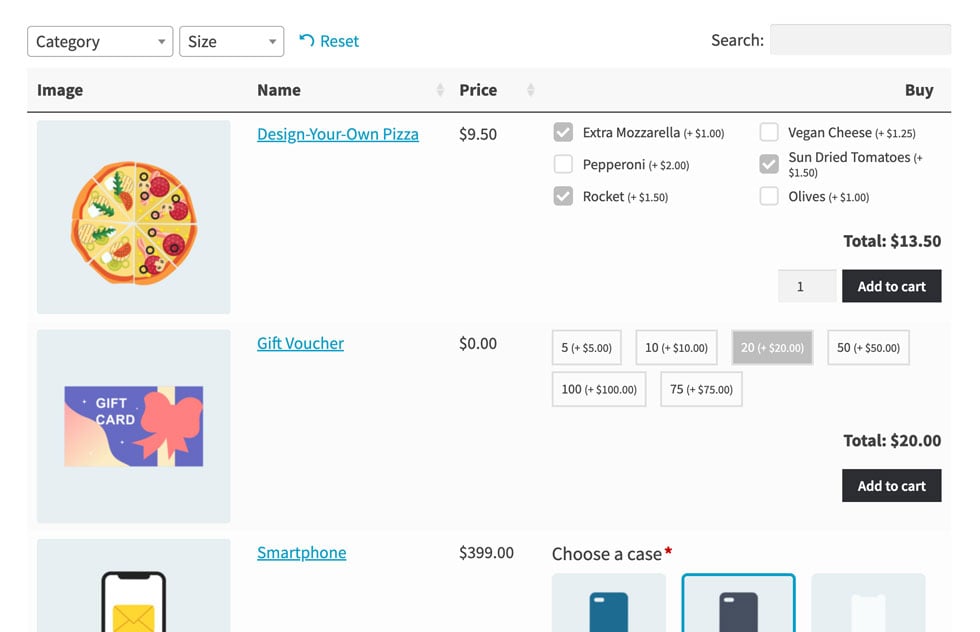The image size is (980, 632).
Task: Toggle off Sun Dried Tomatoes
Action: pyautogui.click(x=769, y=164)
